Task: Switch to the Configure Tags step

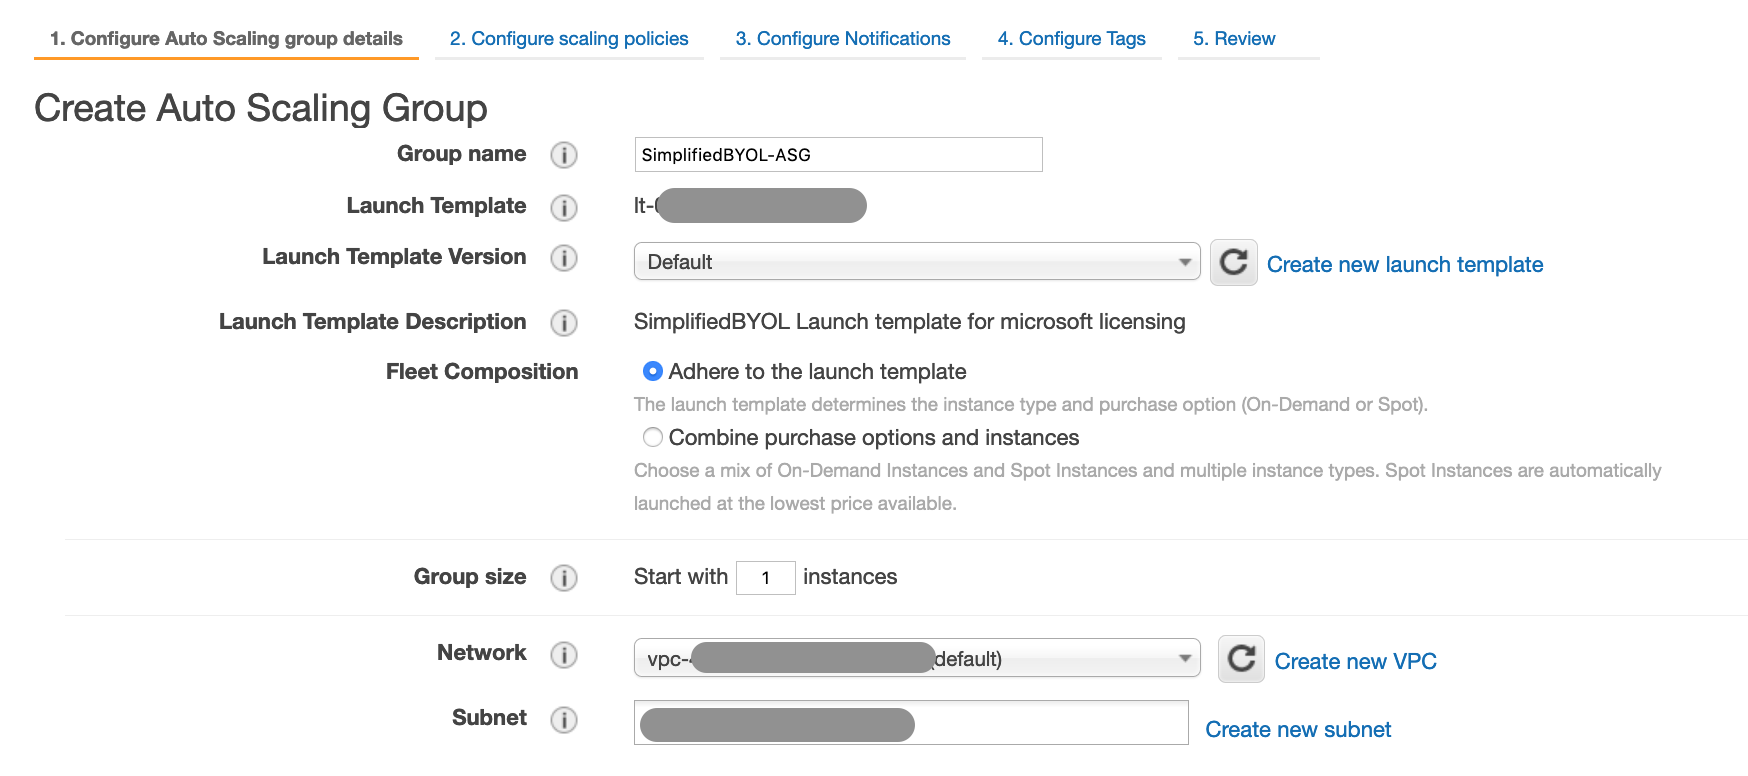Action: (1071, 39)
